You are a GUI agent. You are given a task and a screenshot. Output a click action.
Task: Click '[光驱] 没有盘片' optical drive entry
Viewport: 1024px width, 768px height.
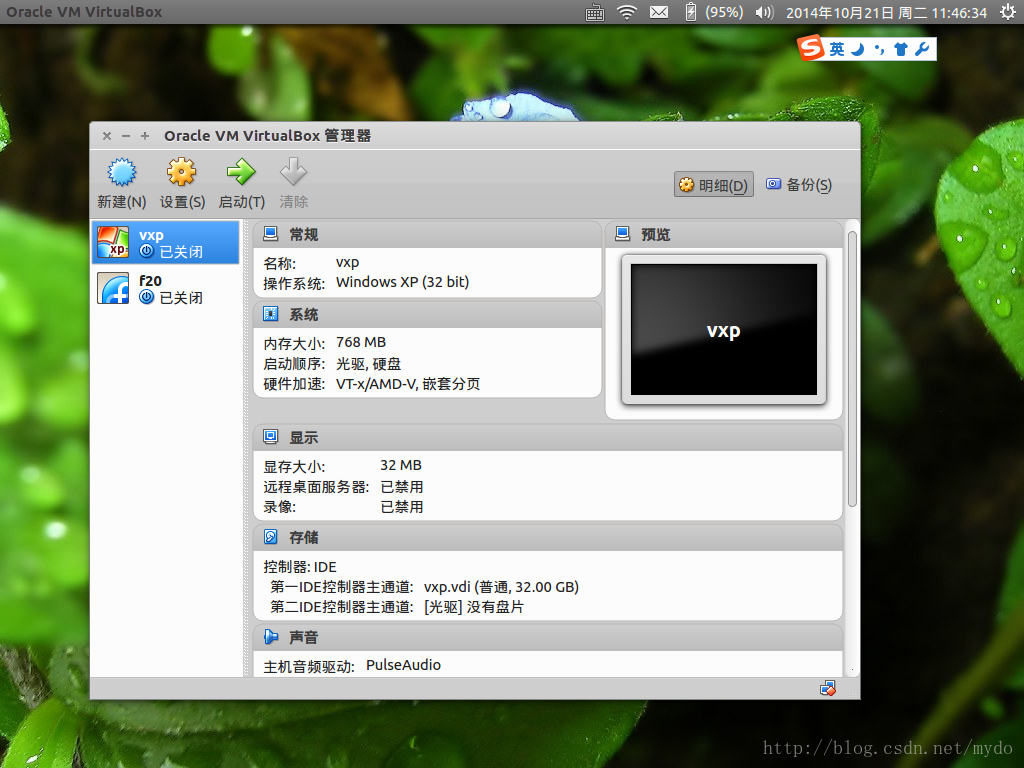473,607
